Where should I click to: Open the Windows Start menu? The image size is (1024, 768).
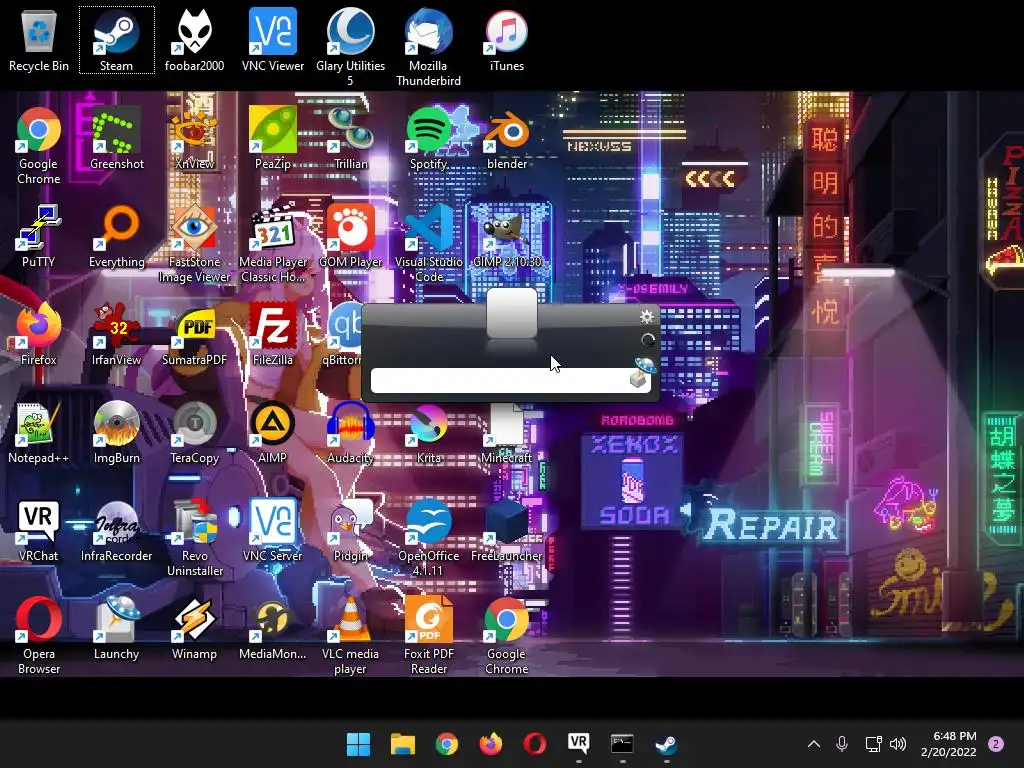358,744
